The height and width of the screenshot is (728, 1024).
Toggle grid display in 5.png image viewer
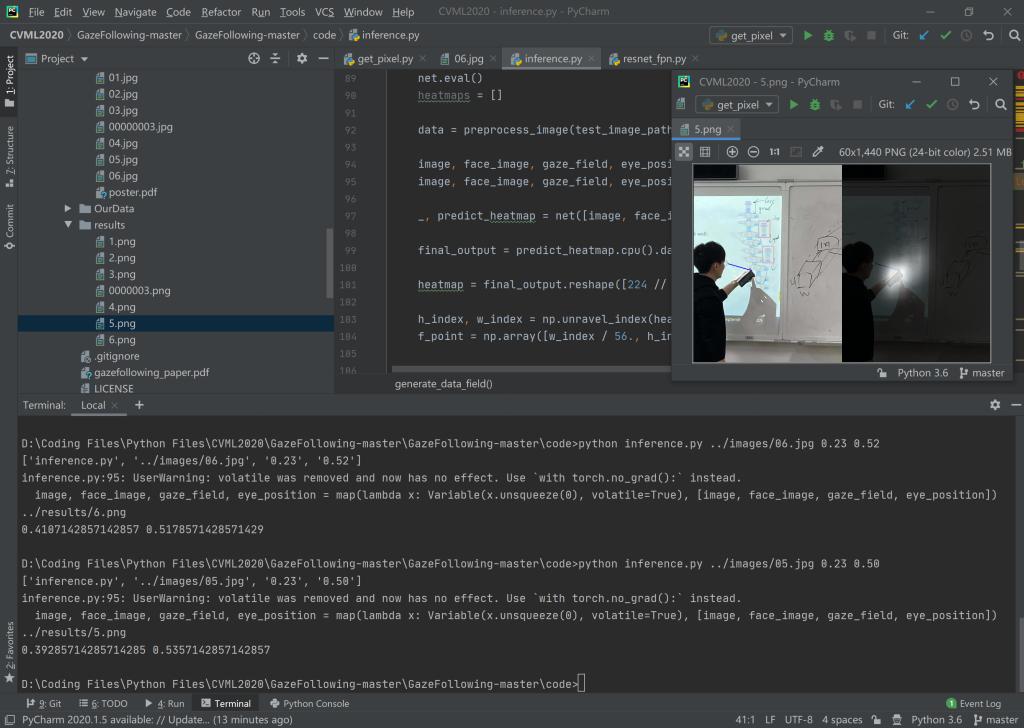tap(705, 152)
